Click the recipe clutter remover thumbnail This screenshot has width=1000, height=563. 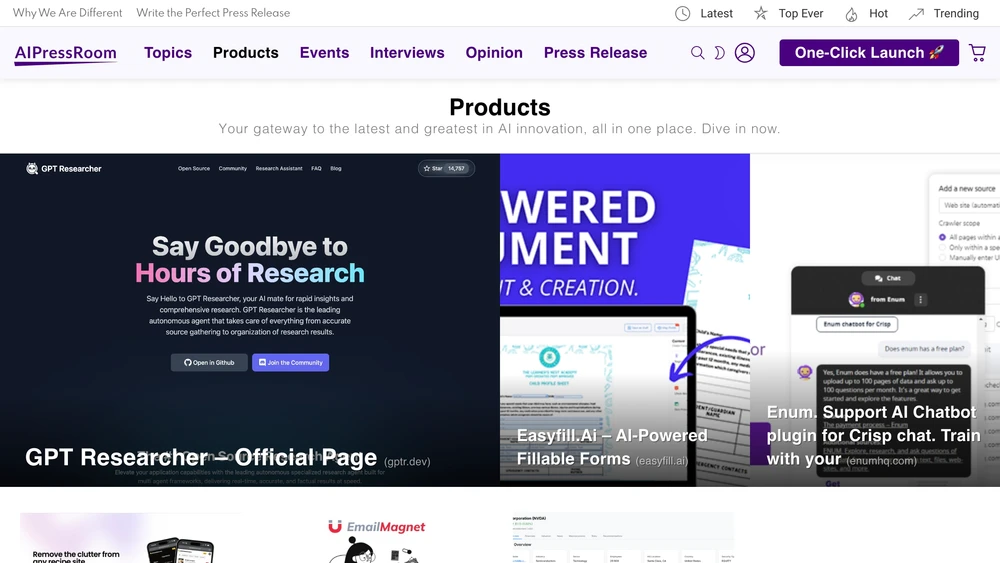pyautogui.click(x=131, y=537)
